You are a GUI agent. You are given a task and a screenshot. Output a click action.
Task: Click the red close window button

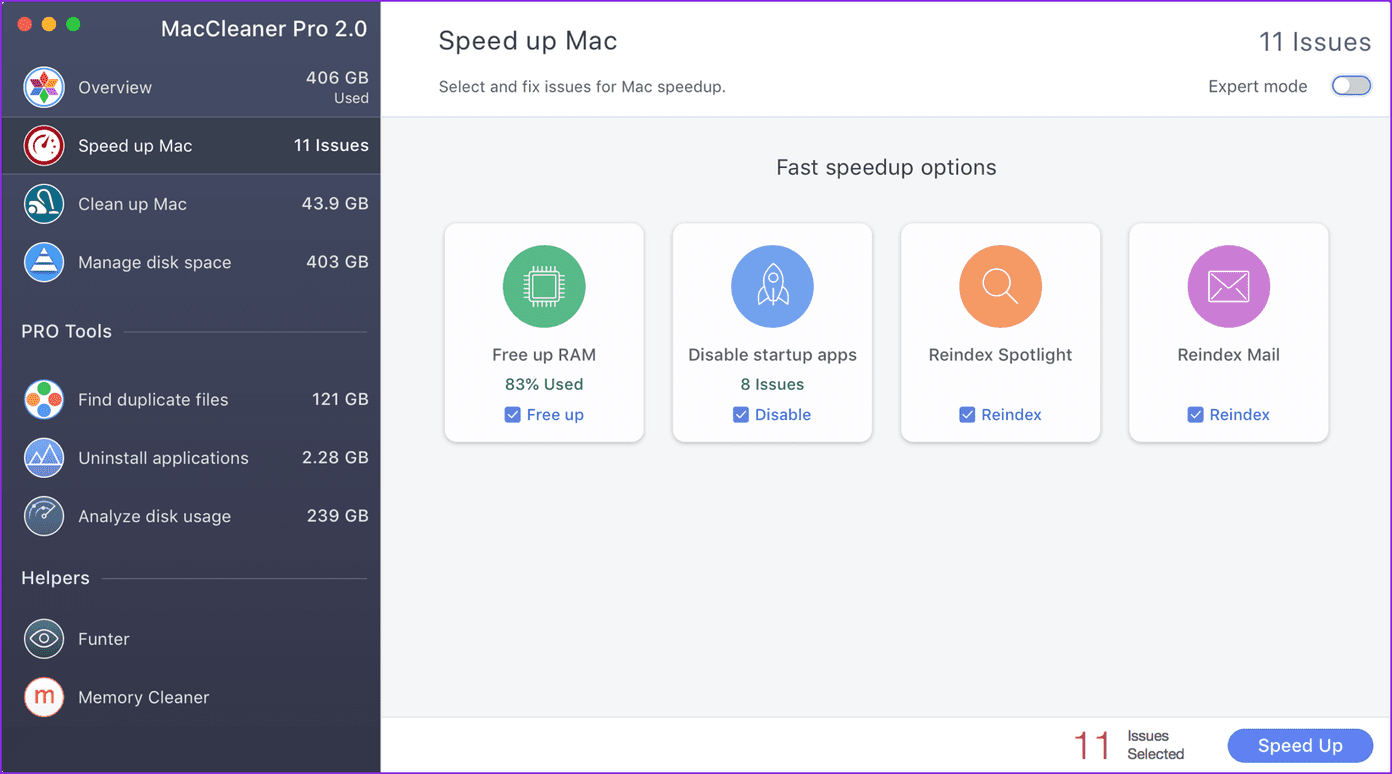(25, 24)
